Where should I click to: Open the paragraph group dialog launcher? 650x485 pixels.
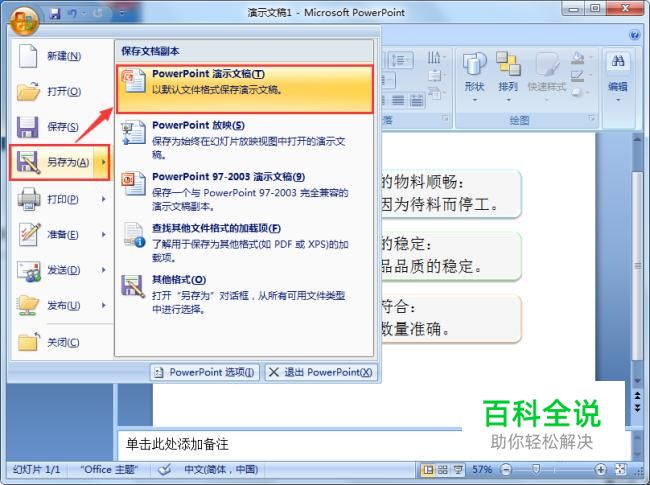tap(445, 118)
